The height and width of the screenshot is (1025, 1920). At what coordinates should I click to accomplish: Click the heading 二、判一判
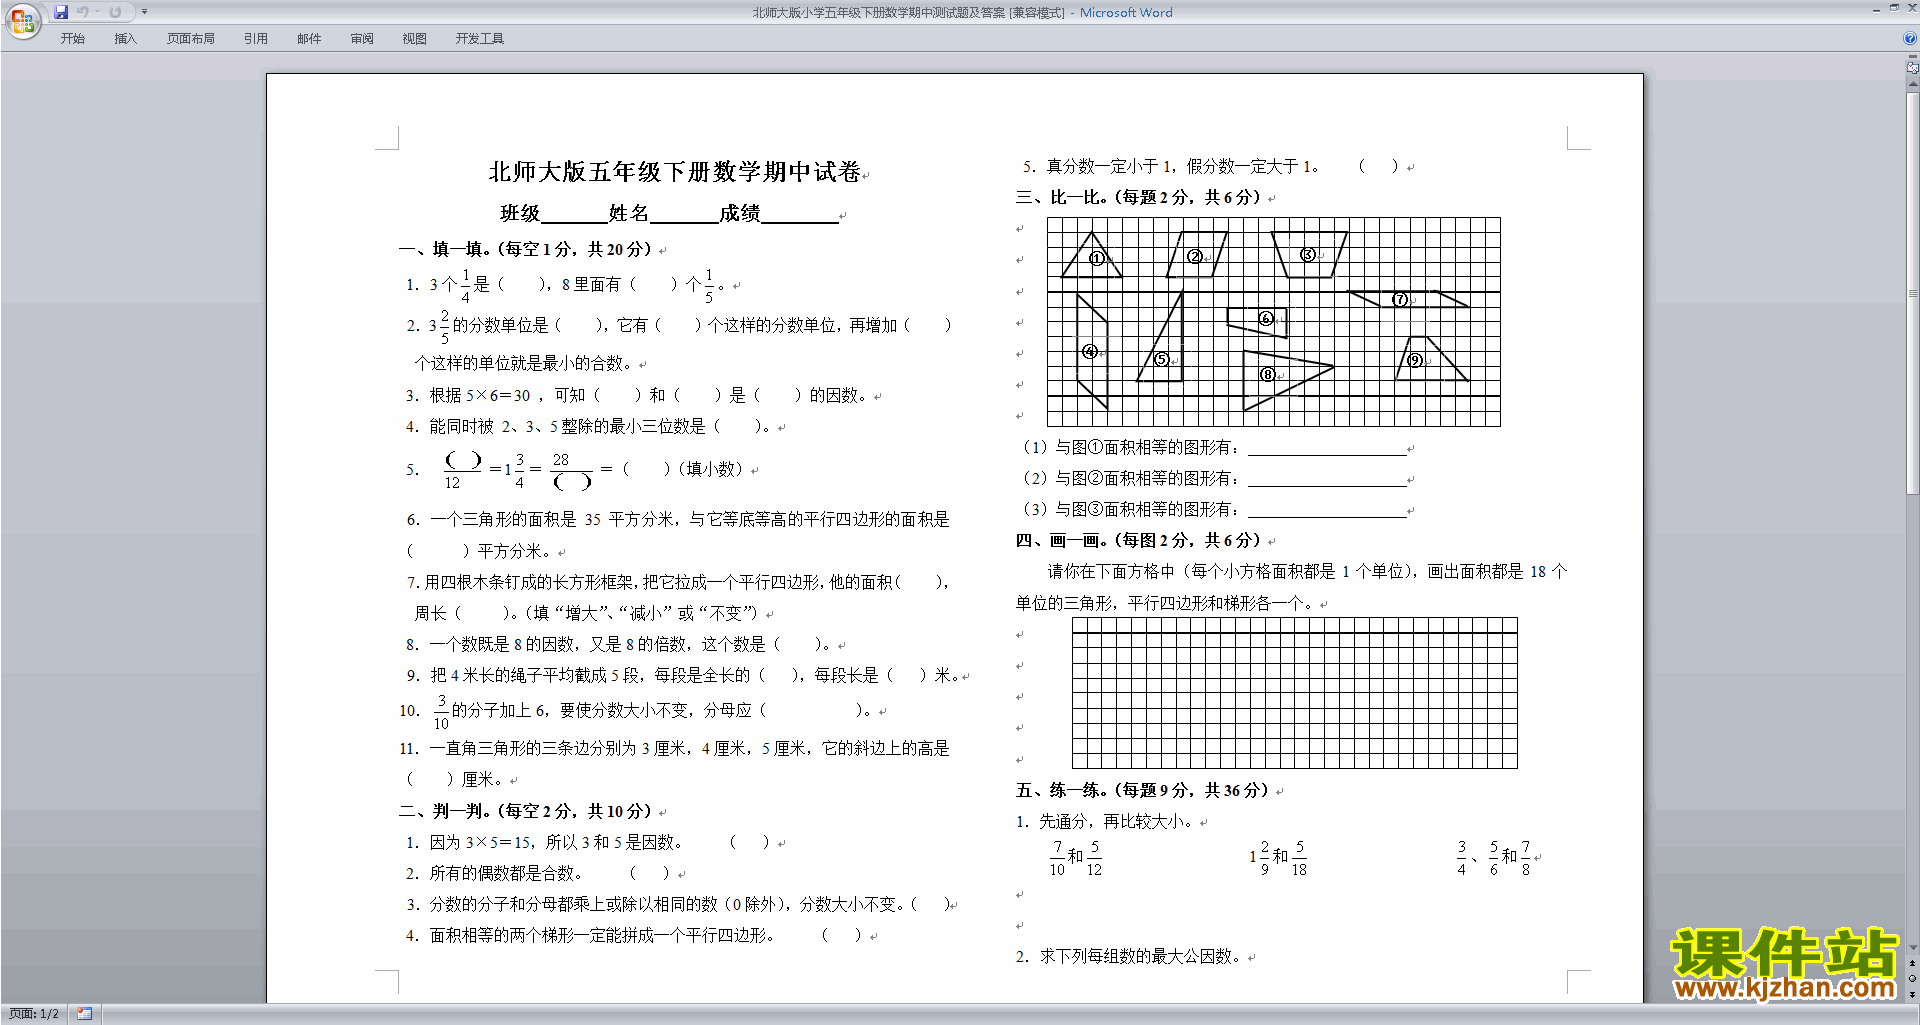point(525,811)
